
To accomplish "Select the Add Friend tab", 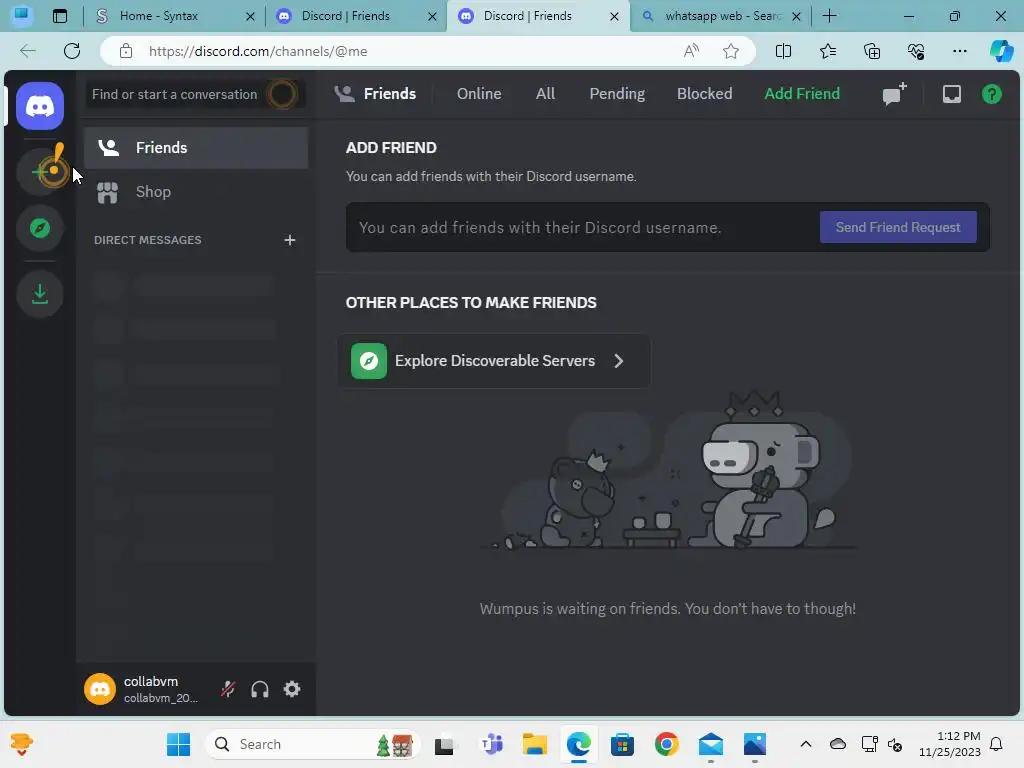I will click(802, 94).
